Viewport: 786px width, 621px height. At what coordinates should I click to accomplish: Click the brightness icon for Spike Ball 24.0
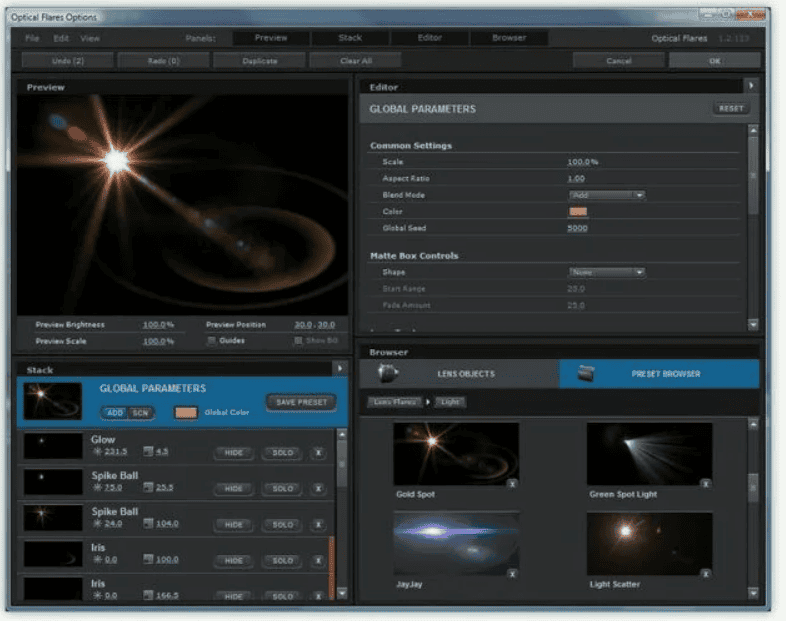coord(97,523)
